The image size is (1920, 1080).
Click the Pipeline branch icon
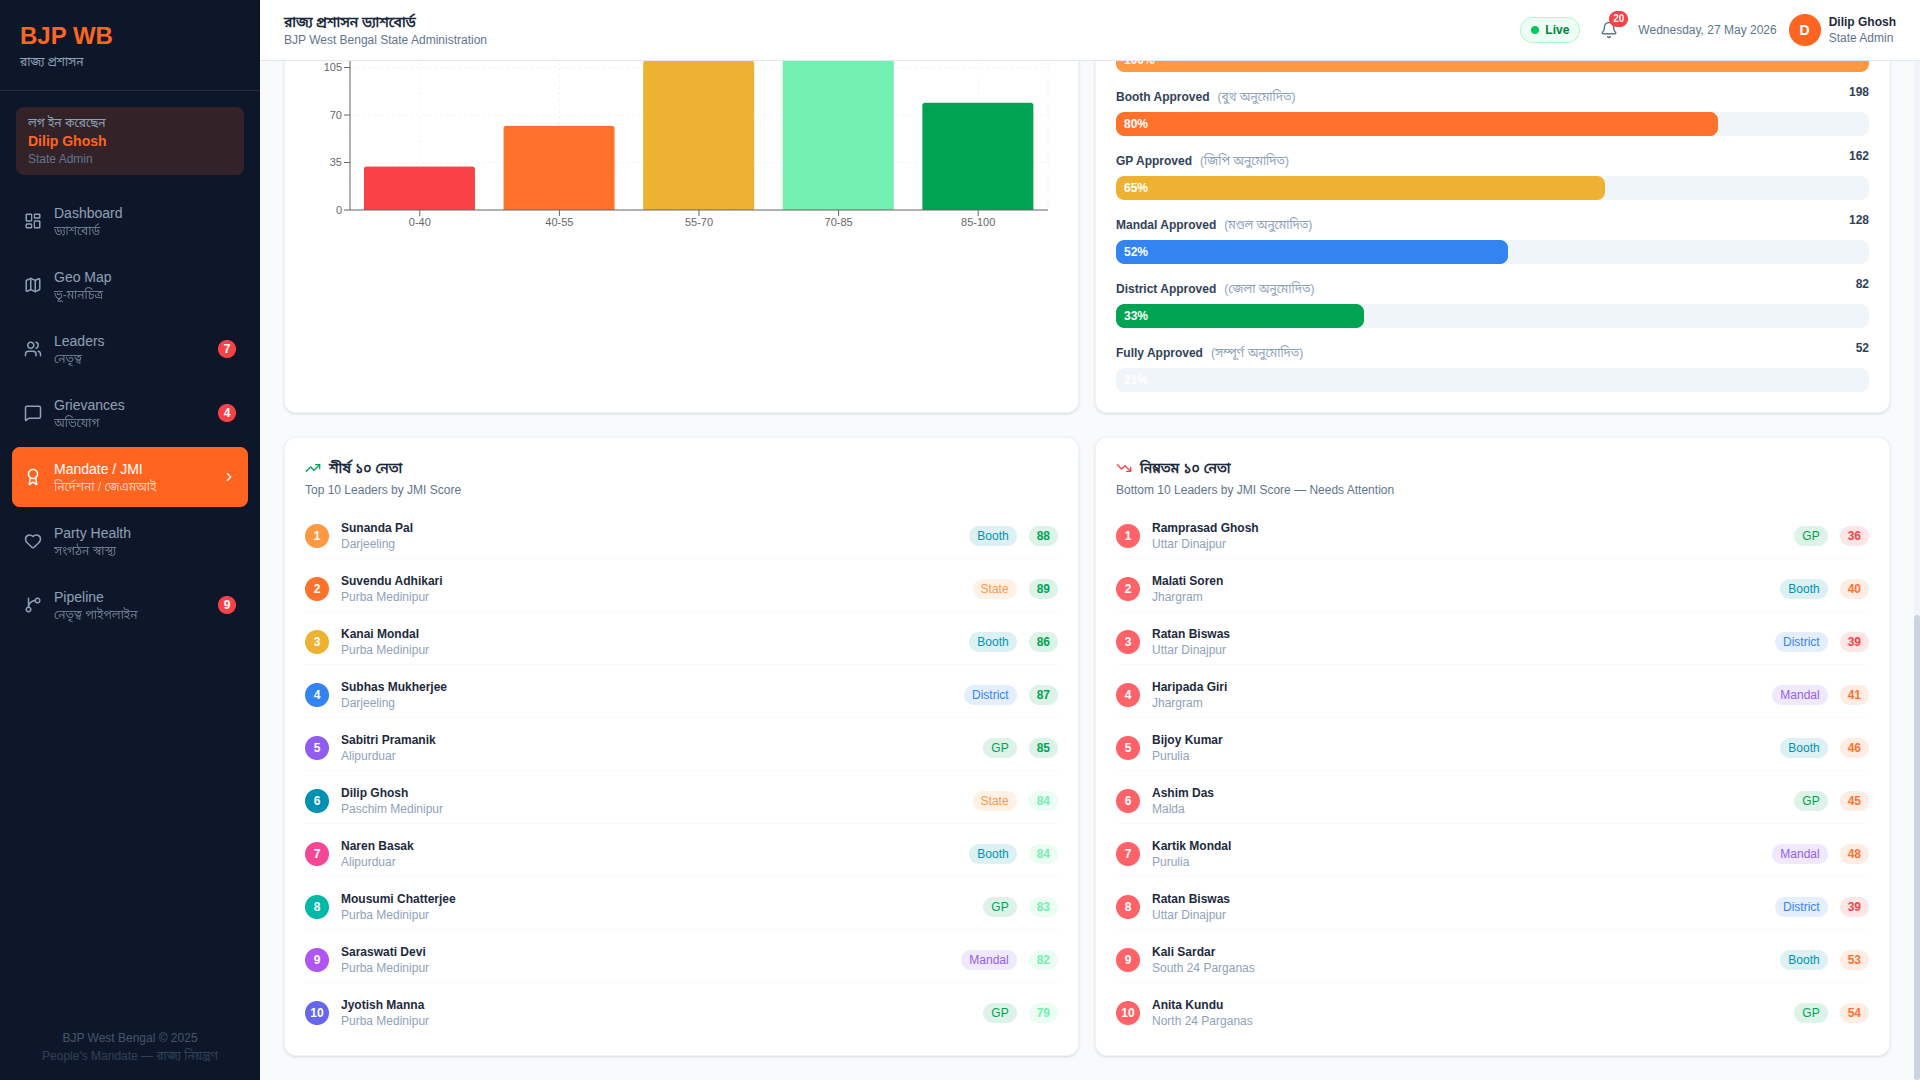click(x=33, y=605)
